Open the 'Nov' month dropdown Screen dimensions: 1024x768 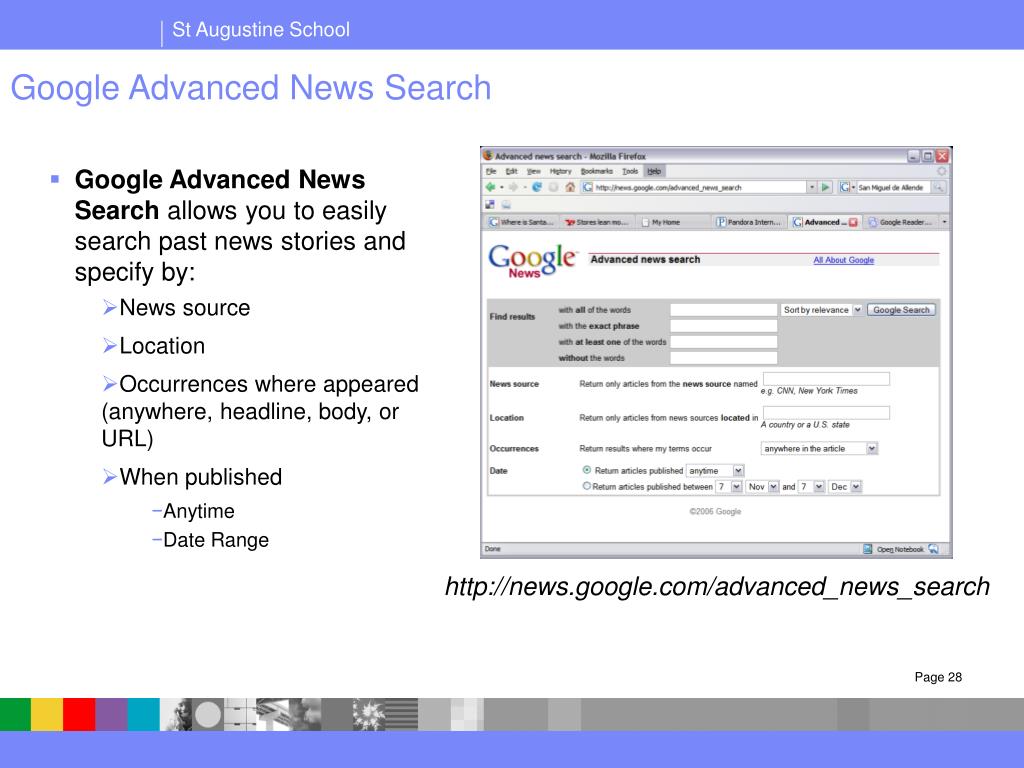coord(762,487)
